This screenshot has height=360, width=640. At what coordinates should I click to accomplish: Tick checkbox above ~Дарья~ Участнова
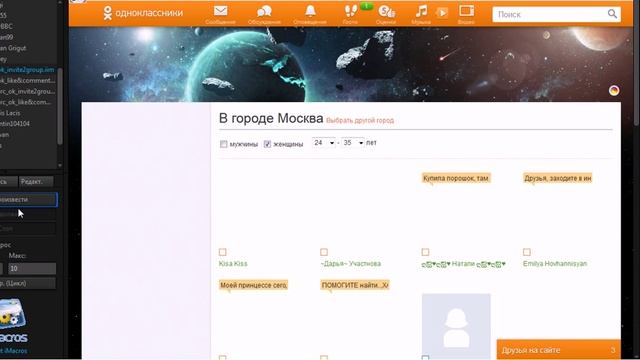324,252
